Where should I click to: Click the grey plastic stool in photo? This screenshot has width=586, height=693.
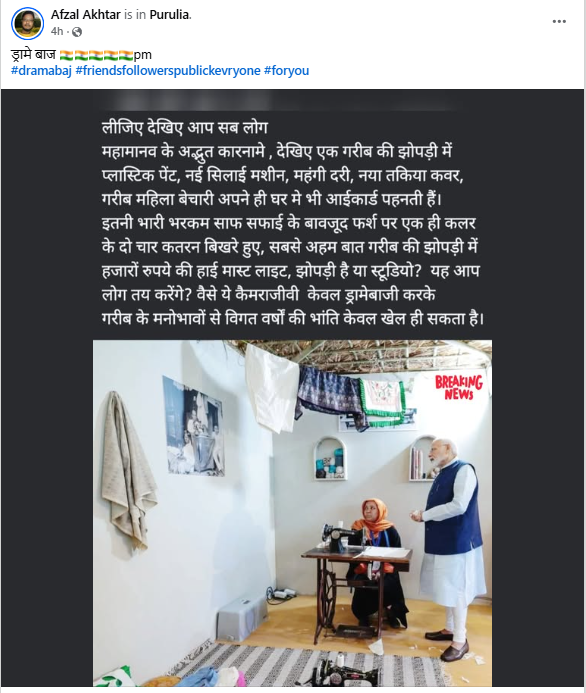pyautogui.click(x=243, y=617)
